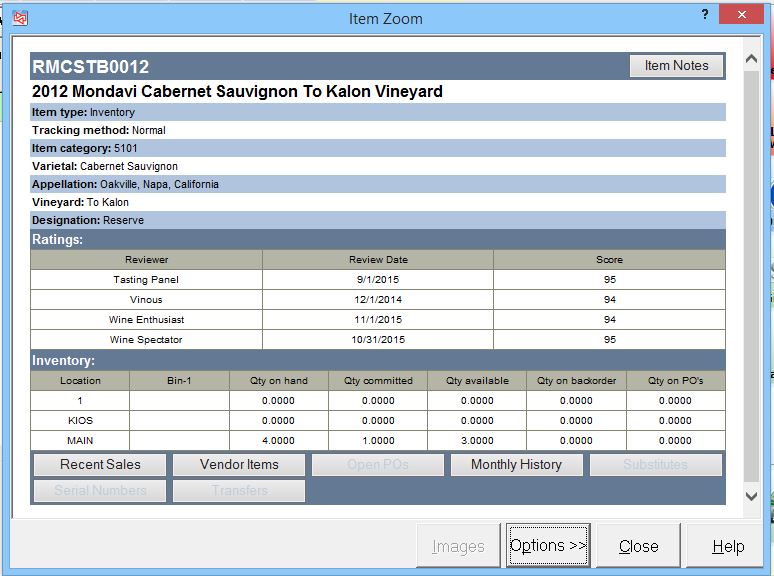Click the Wine Spectator reviewer row
This screenshot has width=774, height=576.
click(146, 340)
